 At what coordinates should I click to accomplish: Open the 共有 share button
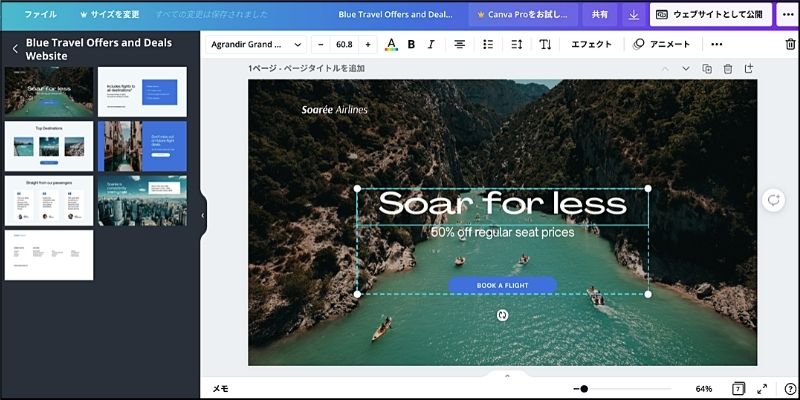pos(599,14)
